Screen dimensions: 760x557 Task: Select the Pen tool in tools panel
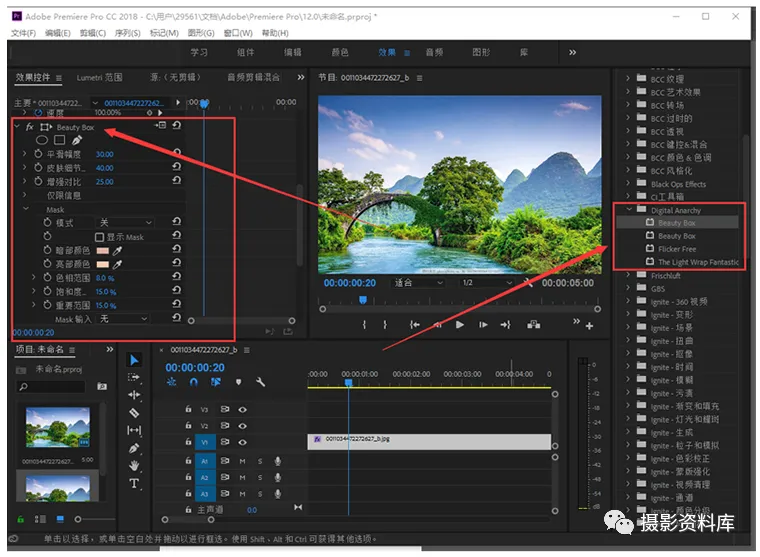(x=134, y=448)
